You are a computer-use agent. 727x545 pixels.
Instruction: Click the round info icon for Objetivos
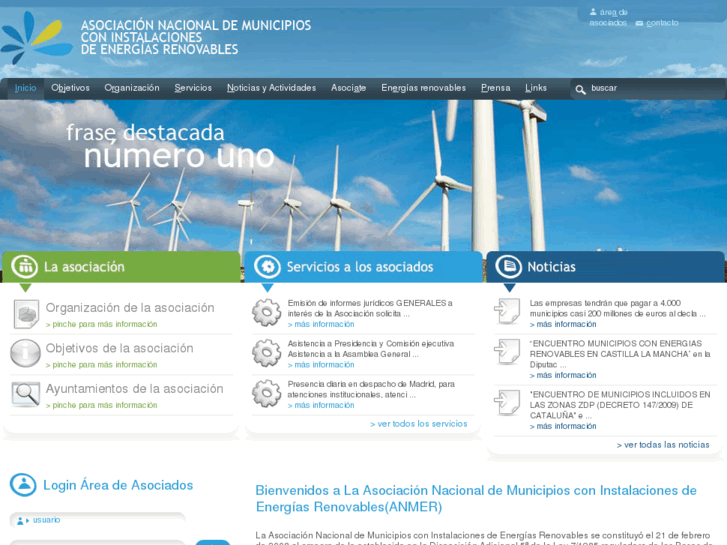click(x=26, y=353)
